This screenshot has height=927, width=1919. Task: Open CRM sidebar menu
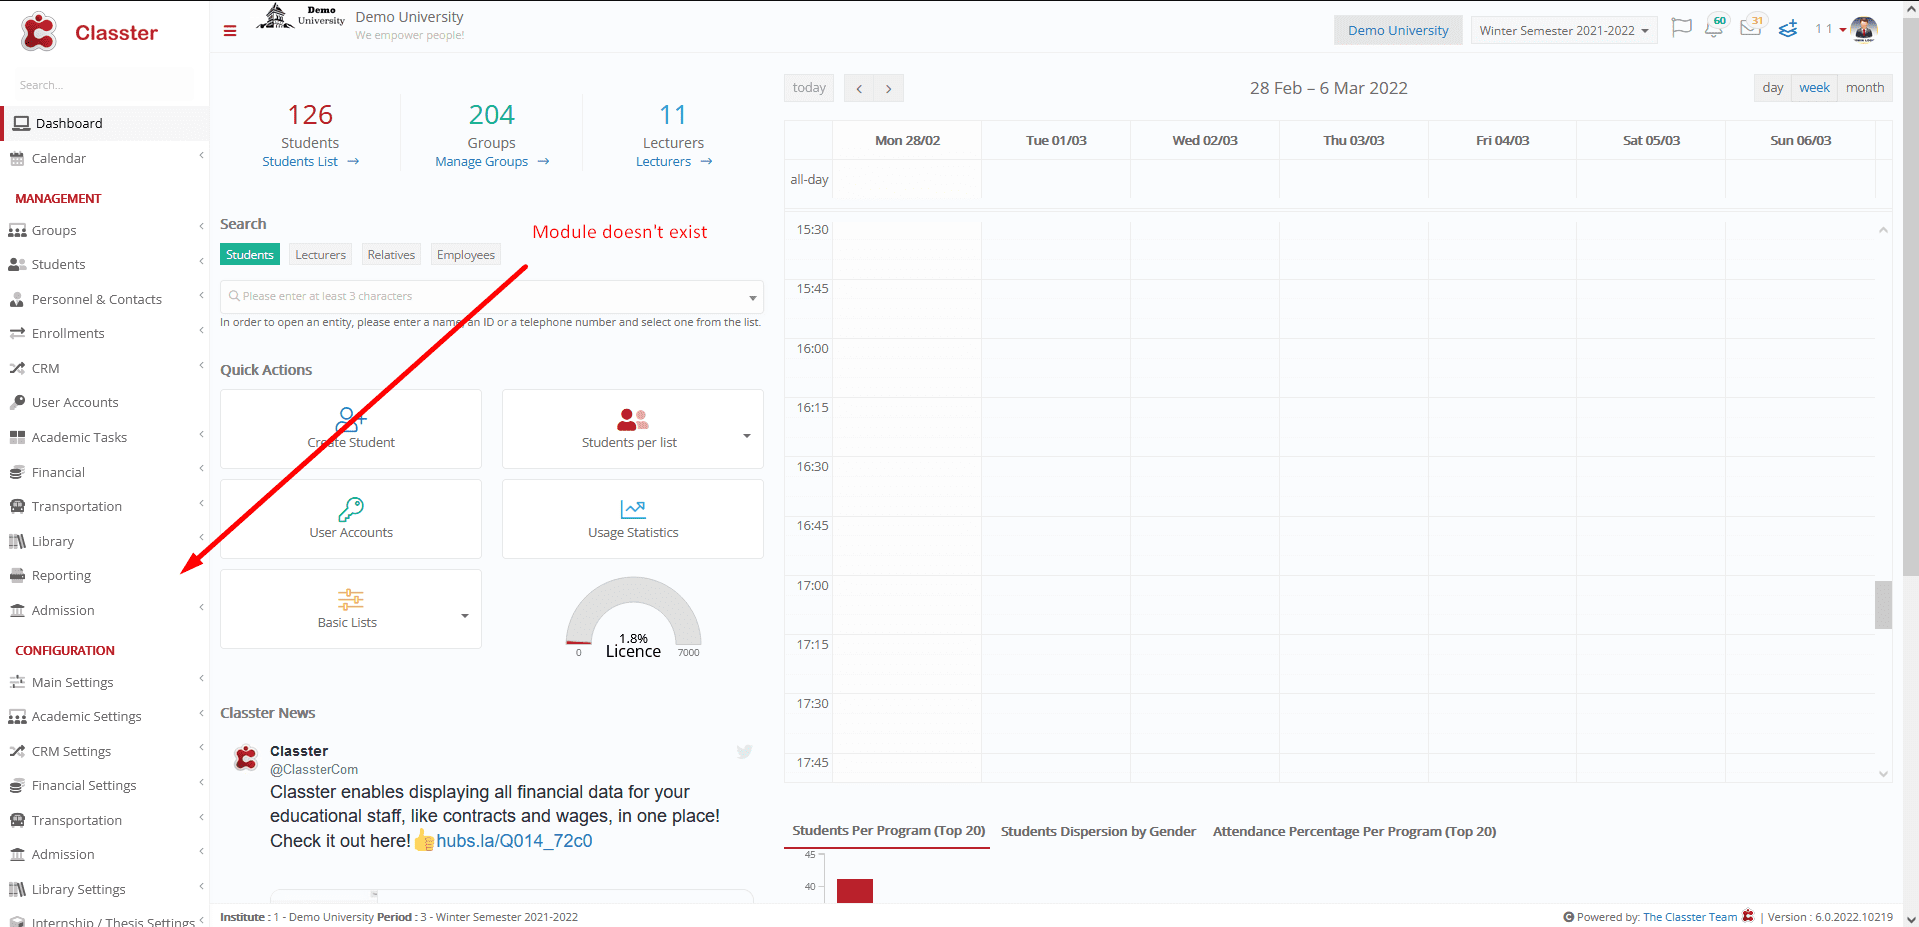[x=104, y=368]
